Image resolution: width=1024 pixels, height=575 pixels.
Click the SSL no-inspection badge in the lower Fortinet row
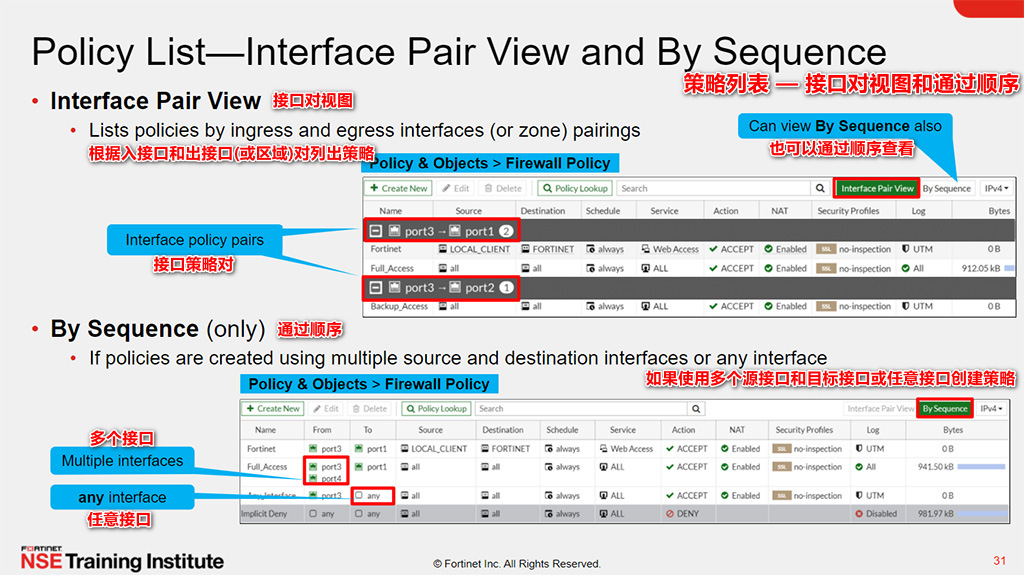click(x=782, y=449)
